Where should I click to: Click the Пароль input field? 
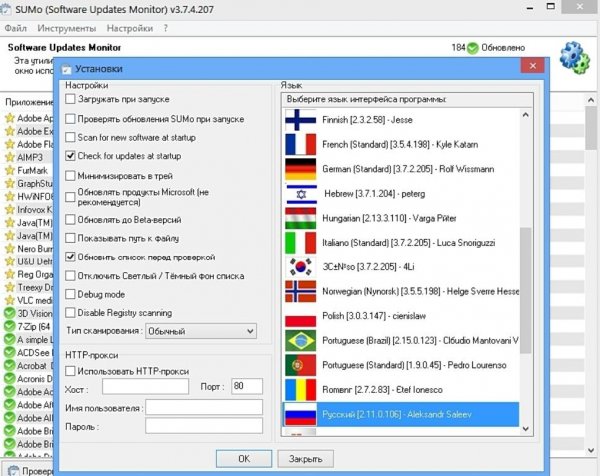coord(204,425)
